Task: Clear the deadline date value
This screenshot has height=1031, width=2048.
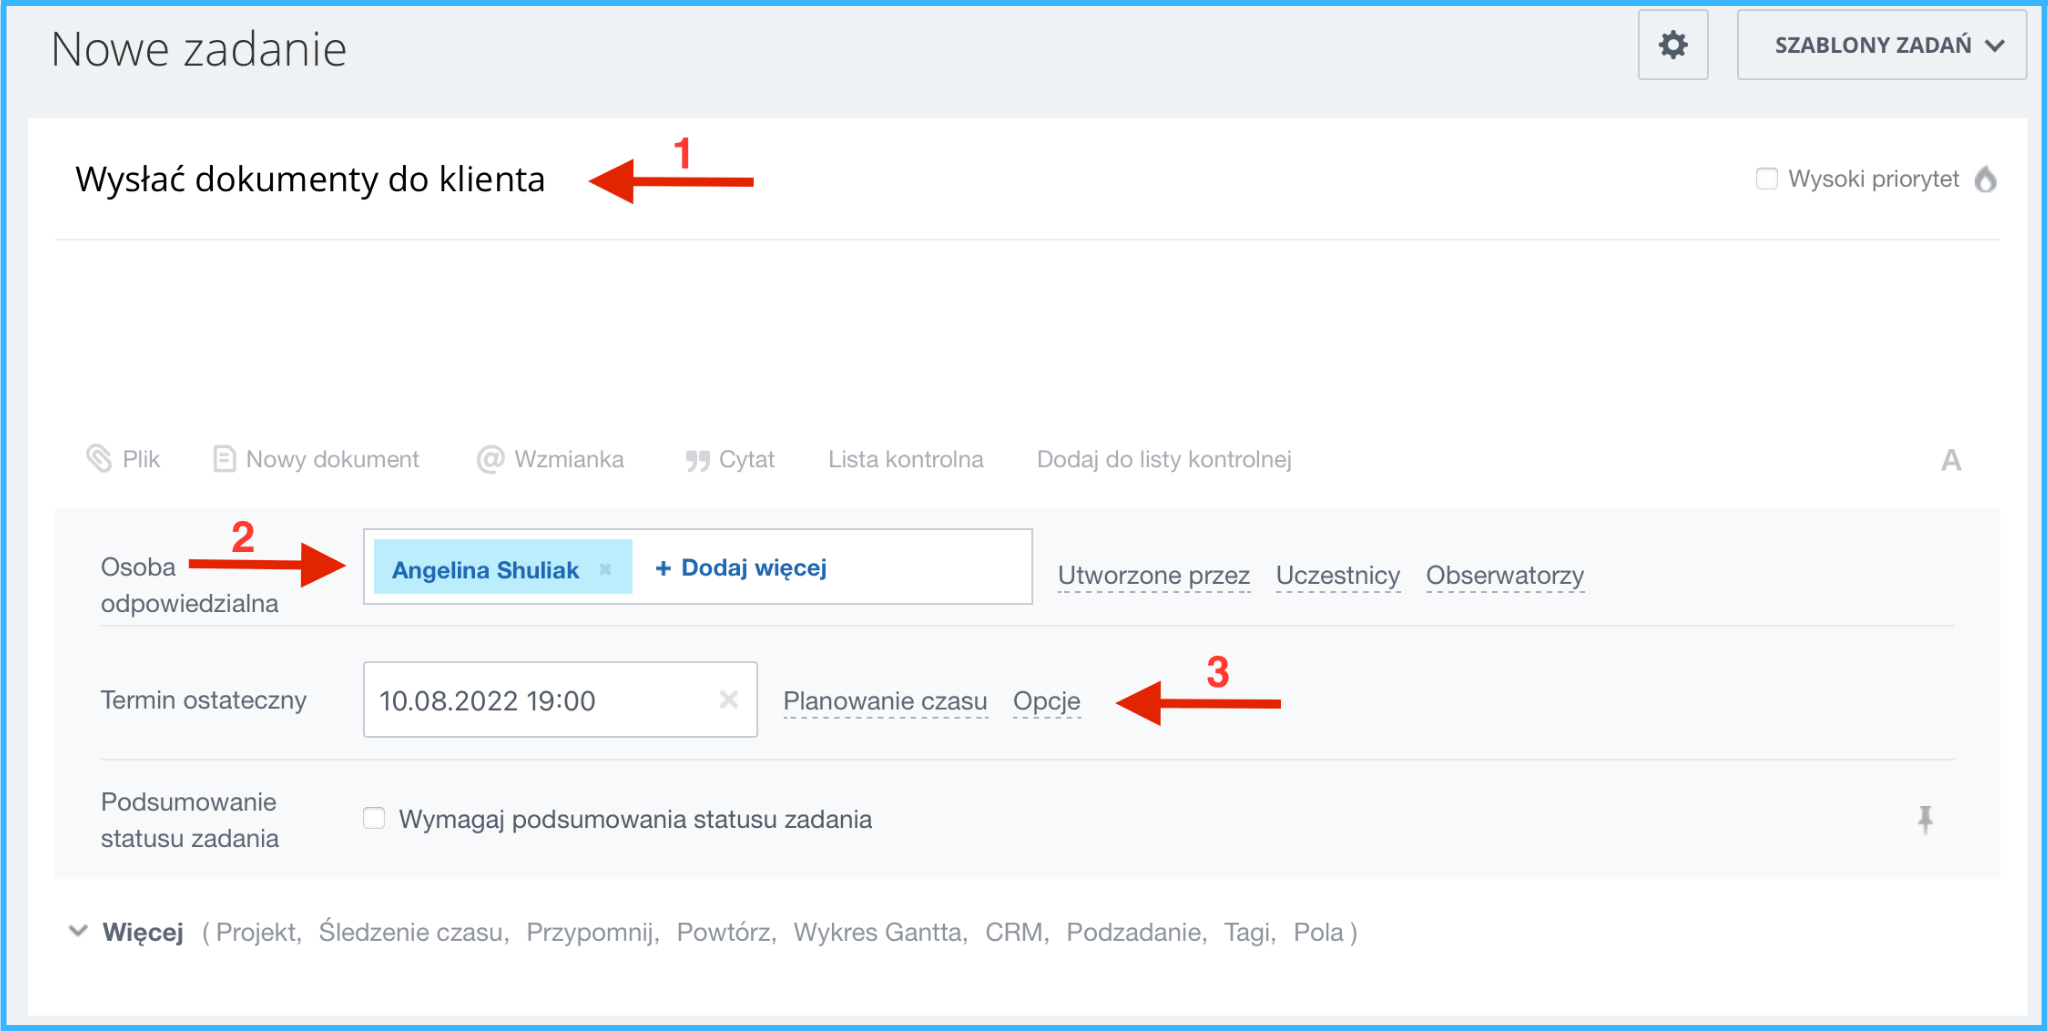Action: click(x=729, y=700)
